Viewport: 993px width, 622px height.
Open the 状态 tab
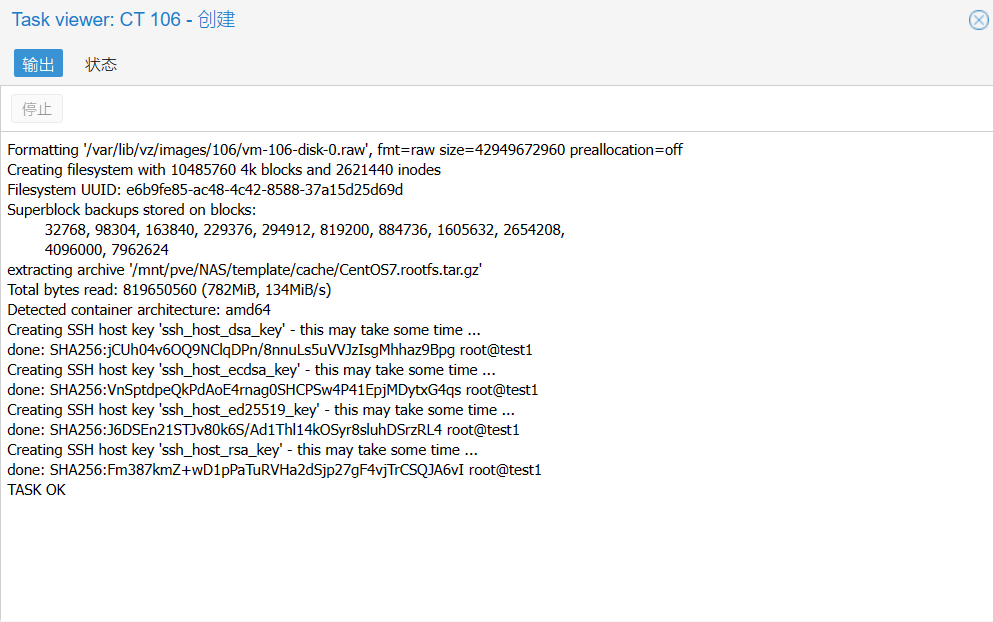pyautogui.click(x=101, y=64)
